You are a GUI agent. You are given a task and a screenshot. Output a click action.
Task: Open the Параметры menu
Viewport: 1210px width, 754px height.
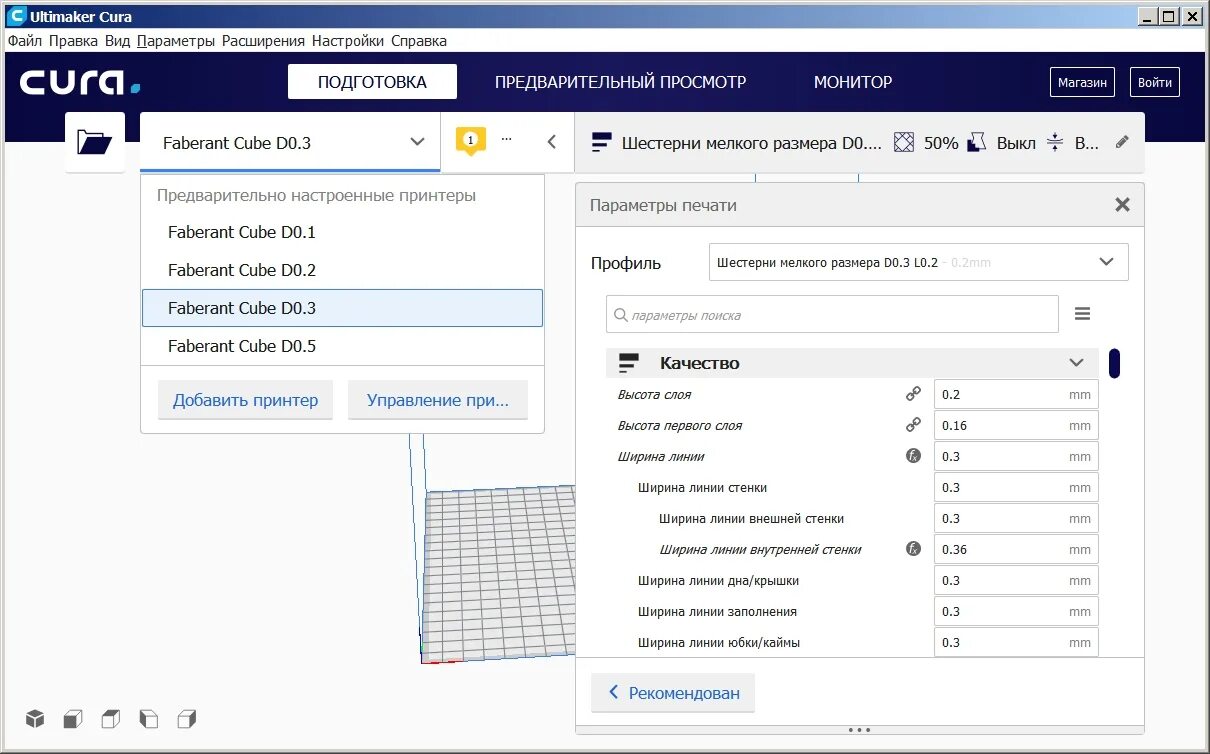[x=176, y=41]
